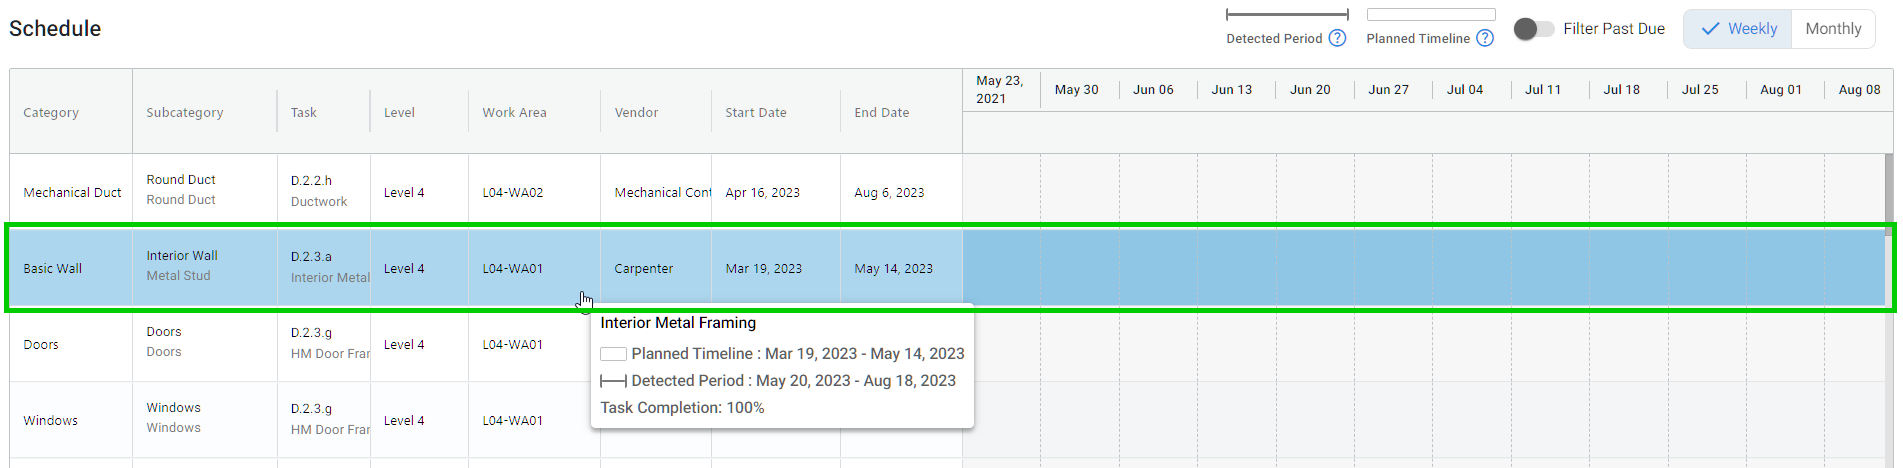Click the Aug 01 week marker
This screenshot has height=468, width=1903.
(x=1780, y=89)
